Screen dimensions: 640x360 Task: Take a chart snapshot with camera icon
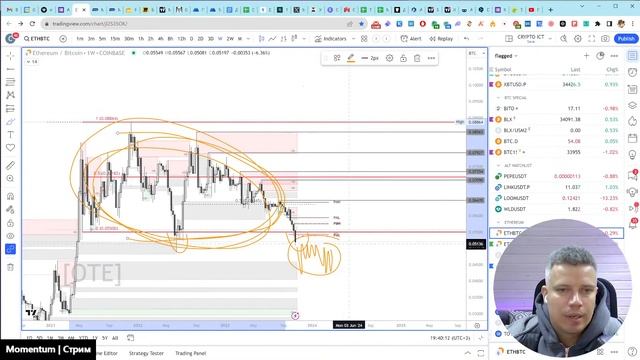(x=605, y=38)
